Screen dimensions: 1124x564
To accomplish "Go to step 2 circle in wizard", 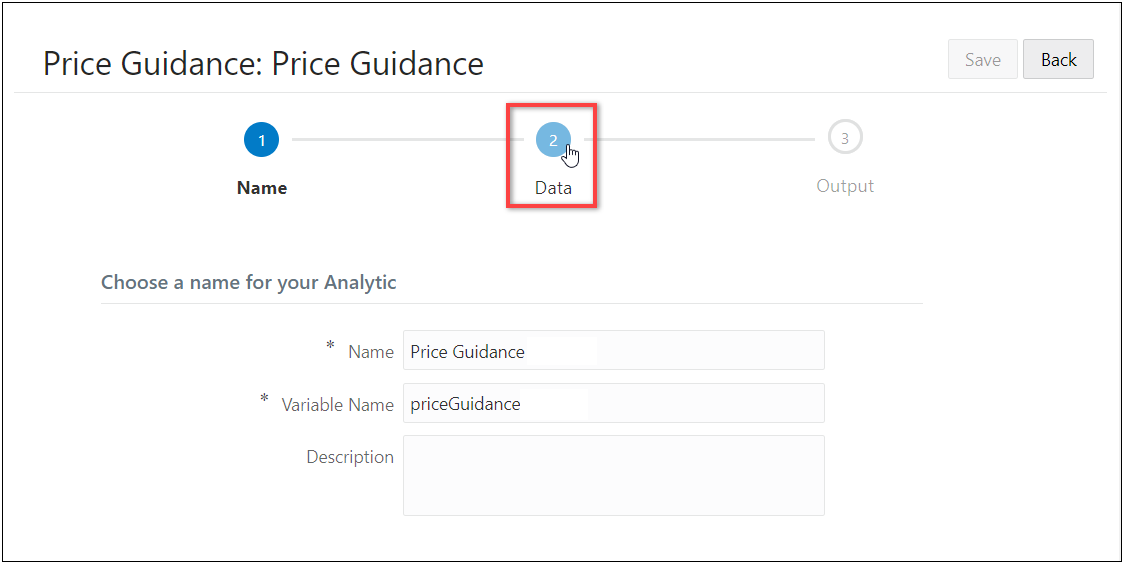I will click(553, 140).
